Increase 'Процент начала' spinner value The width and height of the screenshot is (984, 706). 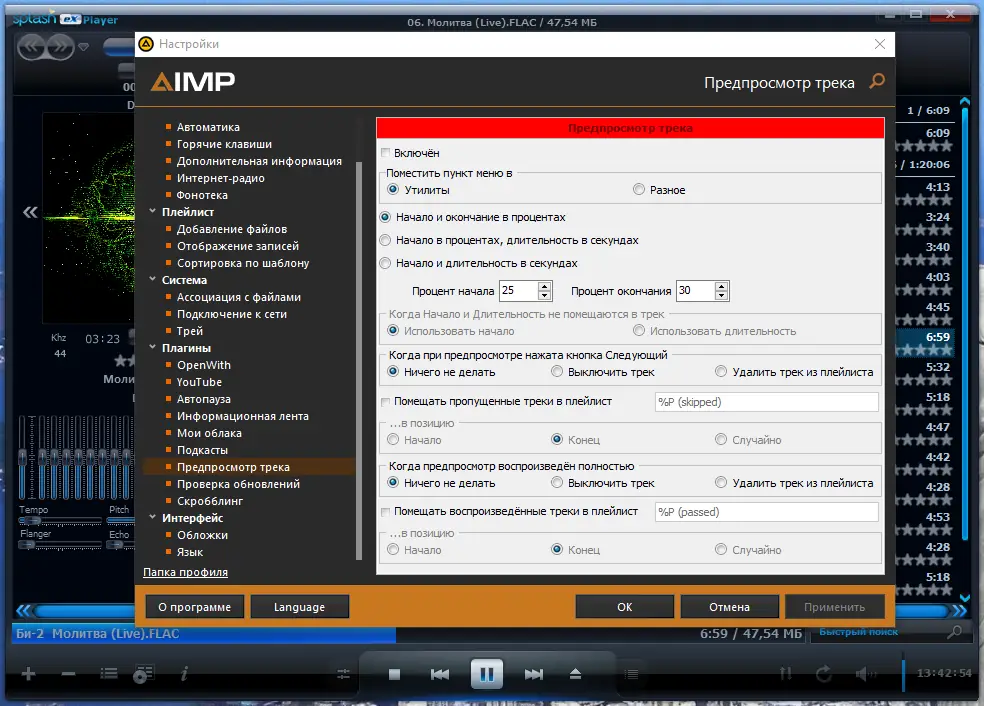coord(544,286)
